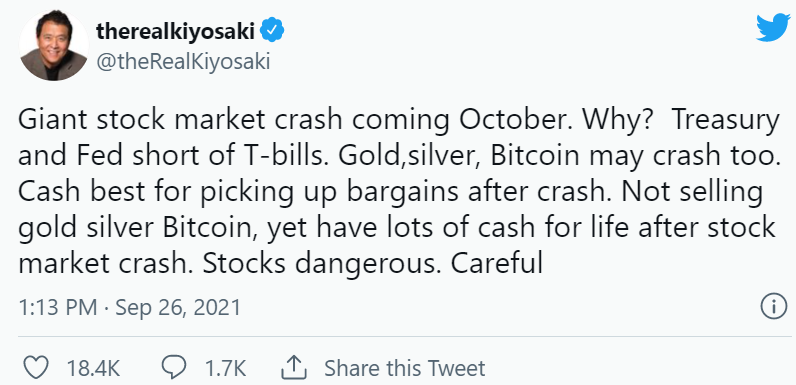Open the circled info icon
The height and width of the screenshot is (385, 796).
click(774, 308)
